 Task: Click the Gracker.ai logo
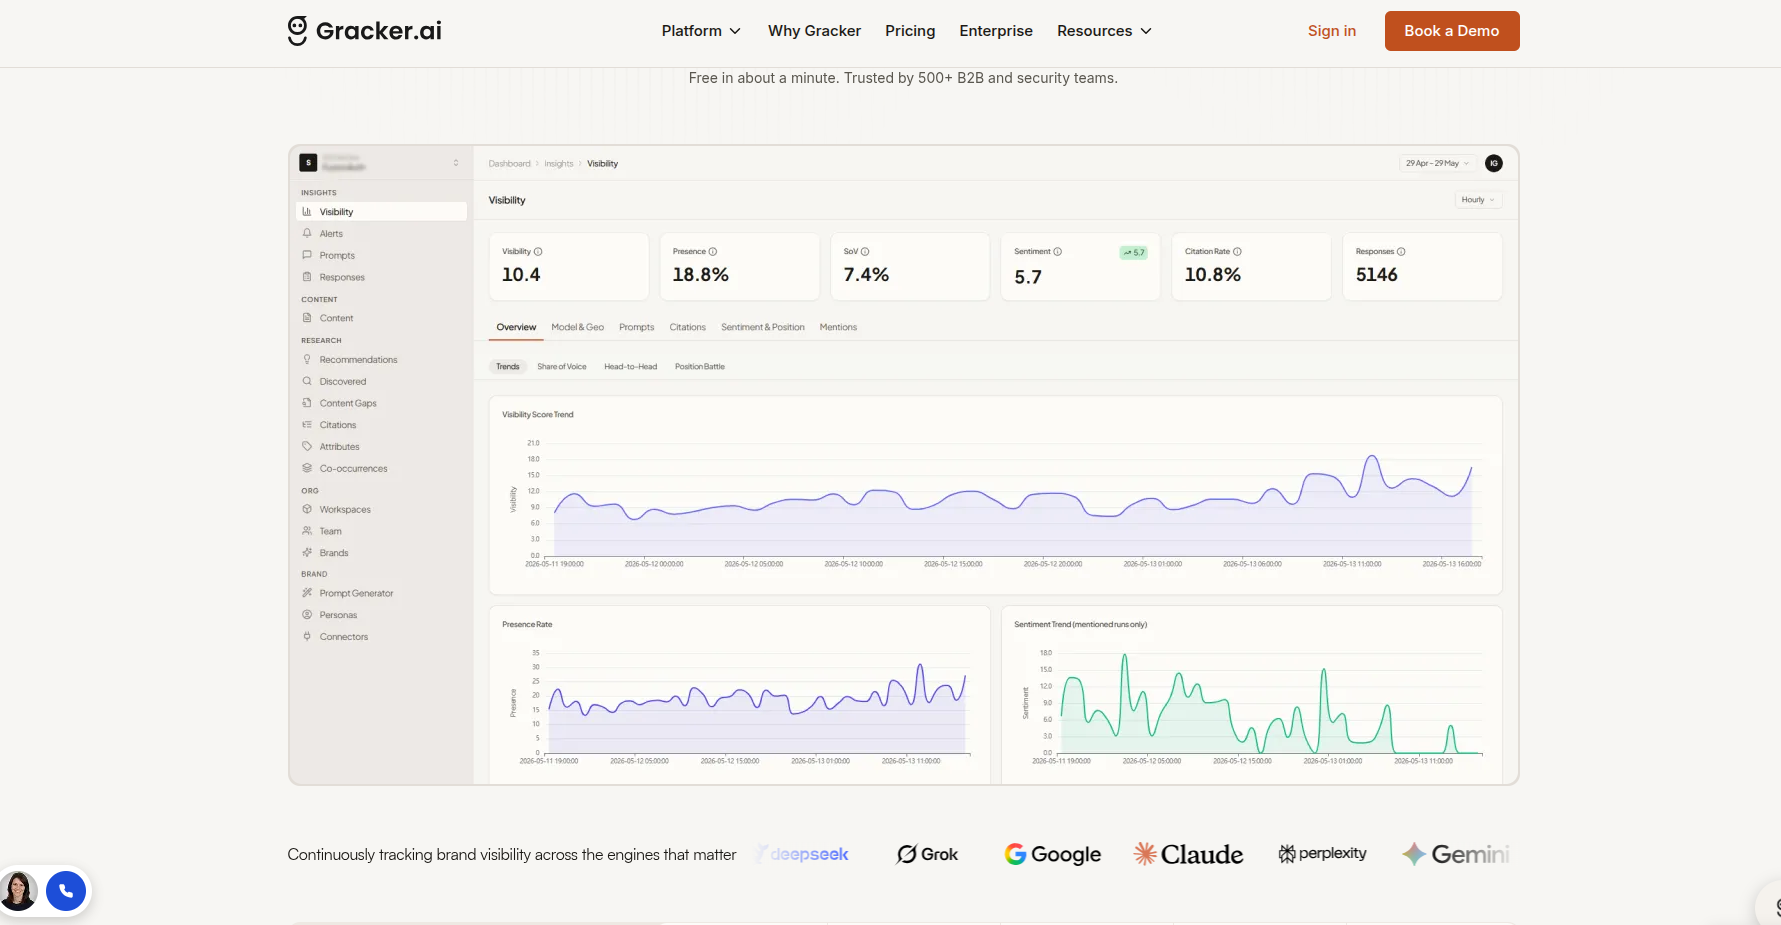coord(365,31)
